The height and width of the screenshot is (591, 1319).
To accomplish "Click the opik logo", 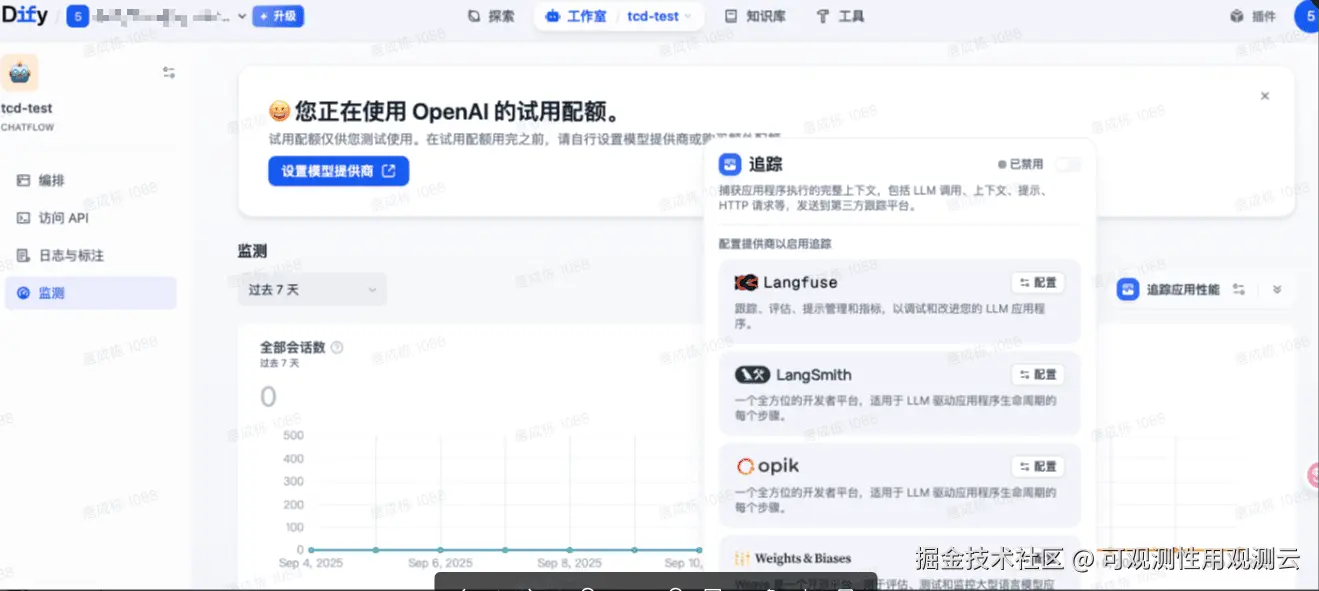I will (767, 467).
